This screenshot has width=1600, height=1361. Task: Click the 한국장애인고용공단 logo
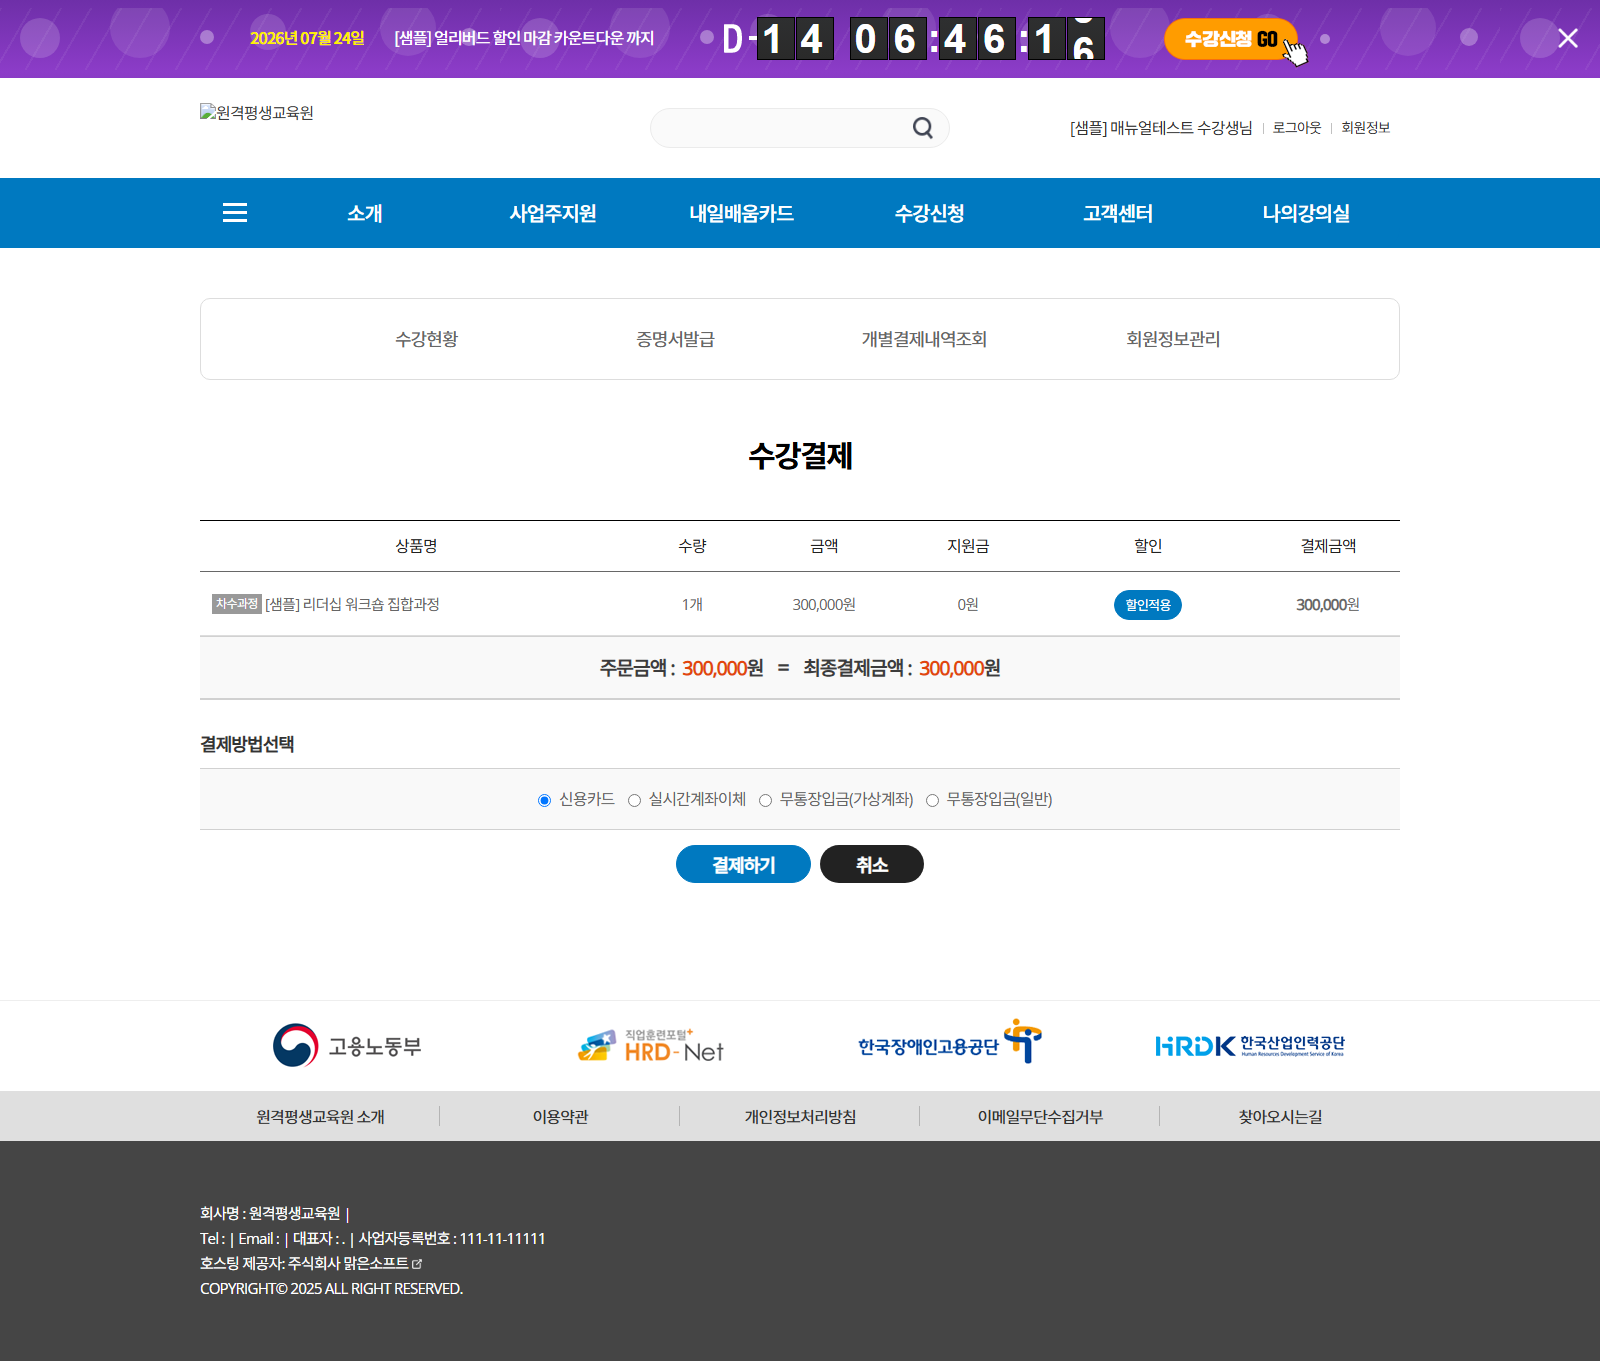tap(950, 1042)
